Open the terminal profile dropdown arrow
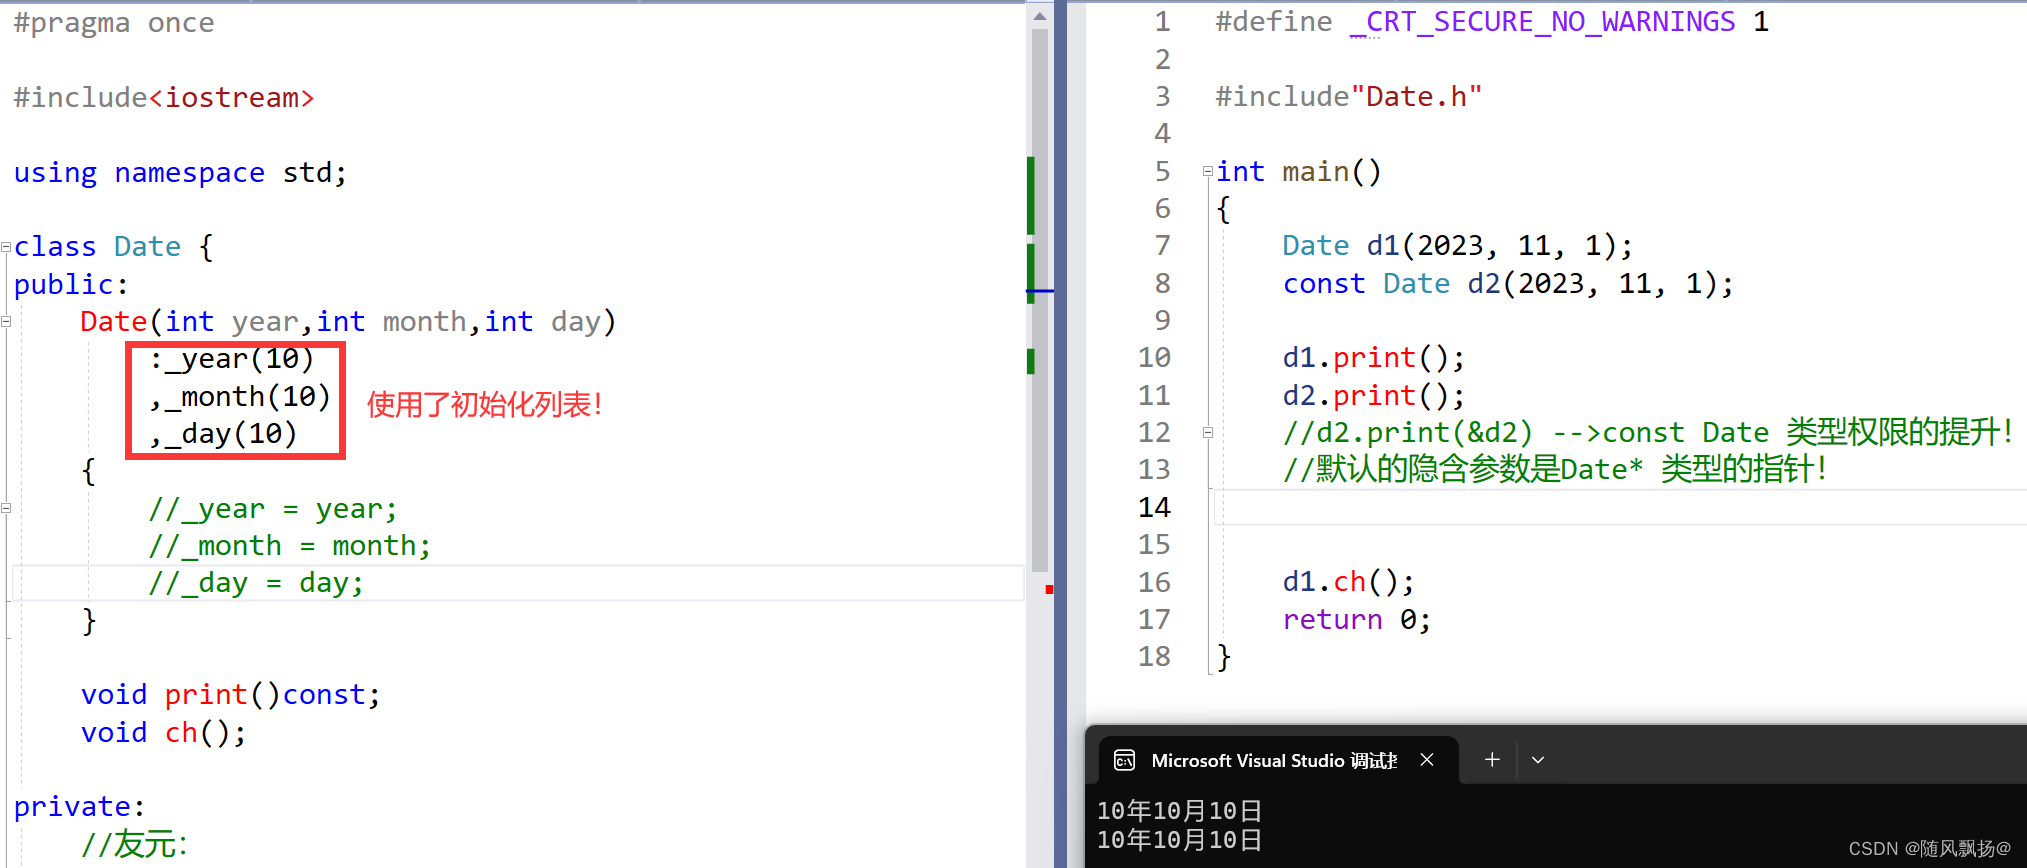The width and height of the screenshot is (2027, 868). 1538,760
